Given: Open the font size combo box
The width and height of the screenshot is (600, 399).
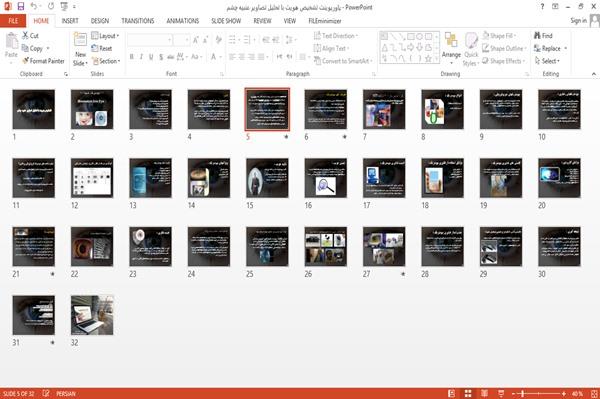Looking at the screenshot, I should (x=181, y=39).
